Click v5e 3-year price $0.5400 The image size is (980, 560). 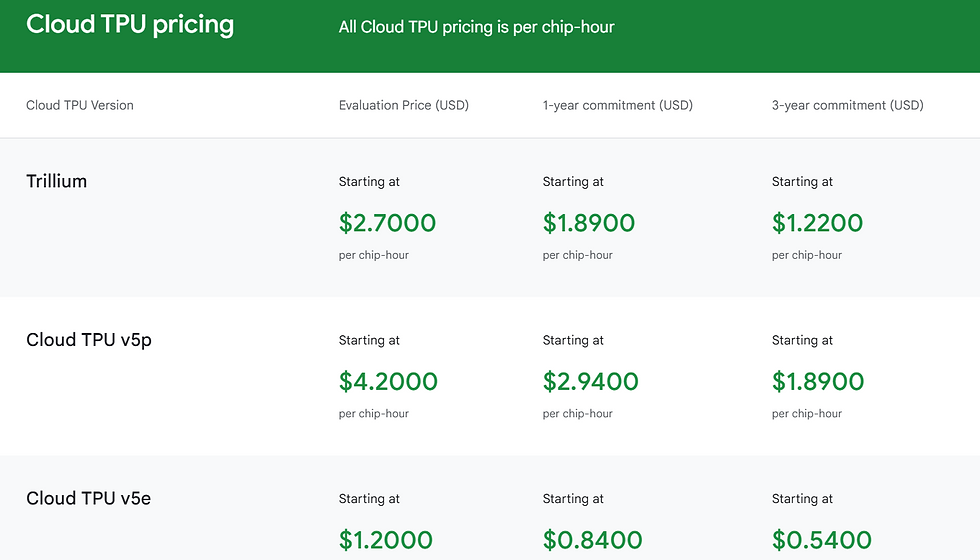[x=822, y=540]
